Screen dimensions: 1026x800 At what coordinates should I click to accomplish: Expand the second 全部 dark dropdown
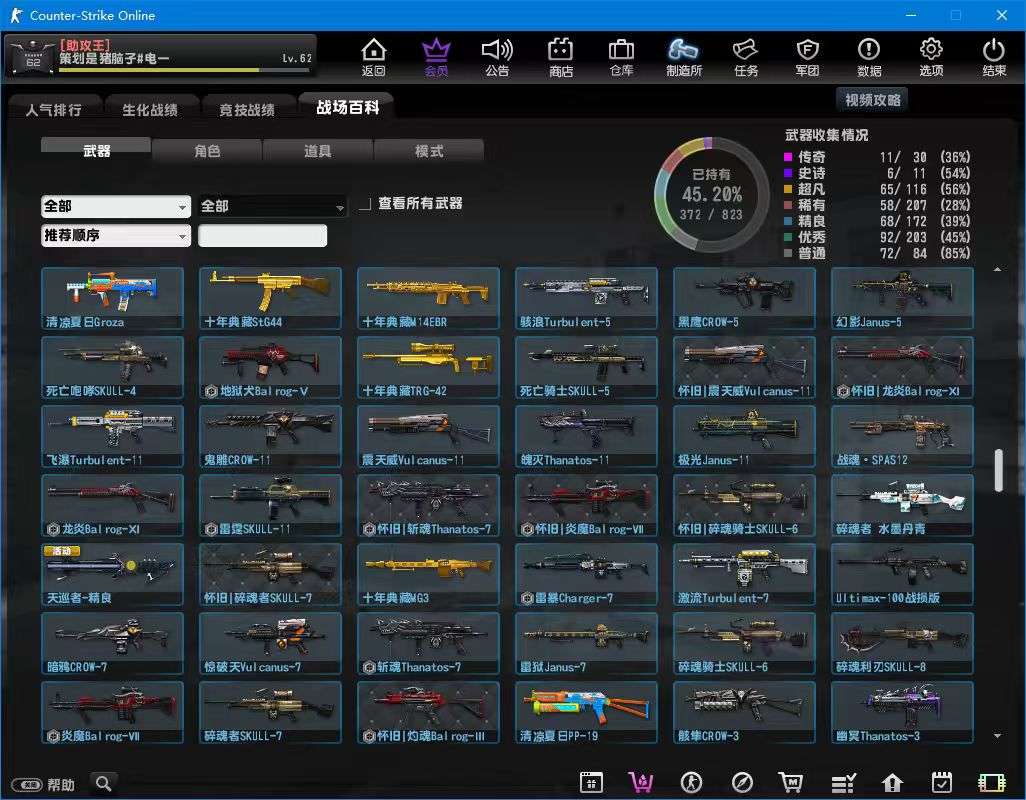272,207
